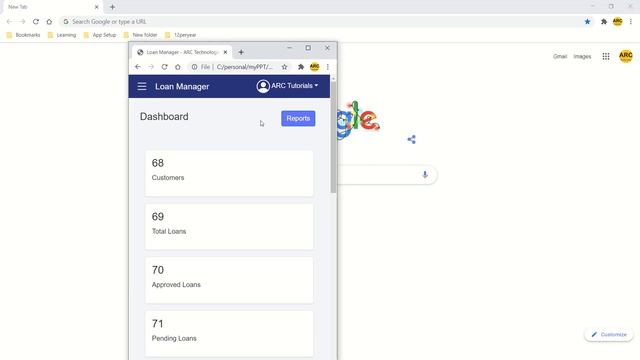Click the ARC Tutorials user avatar icon
The height and width of the screenshot is (360, 640).
coord(263,86)
